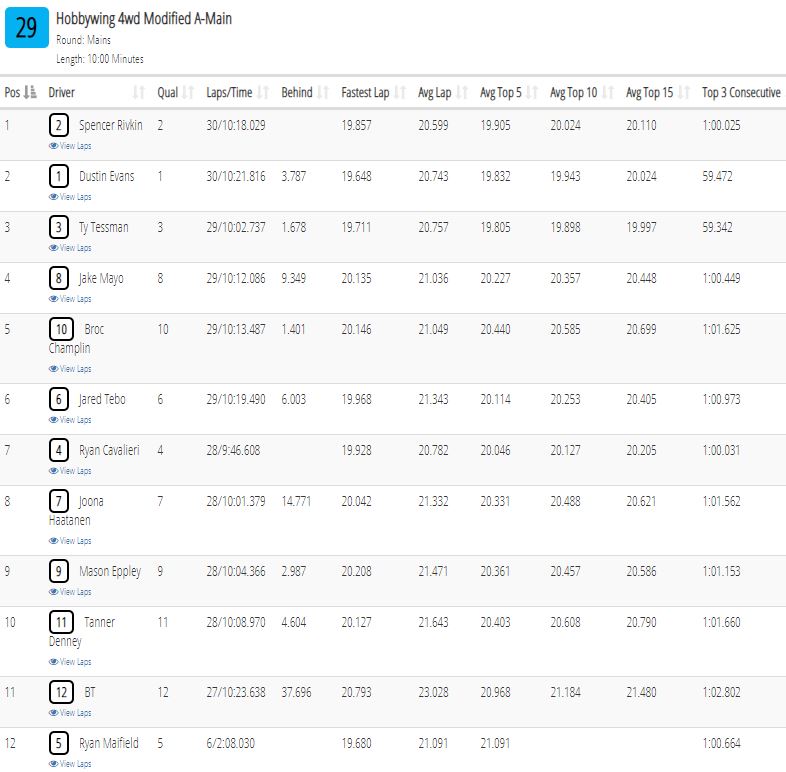
Task: Click car number 2 badge for Spencer Rivkin
Action: pyautogui.click(x=59, y=125)
